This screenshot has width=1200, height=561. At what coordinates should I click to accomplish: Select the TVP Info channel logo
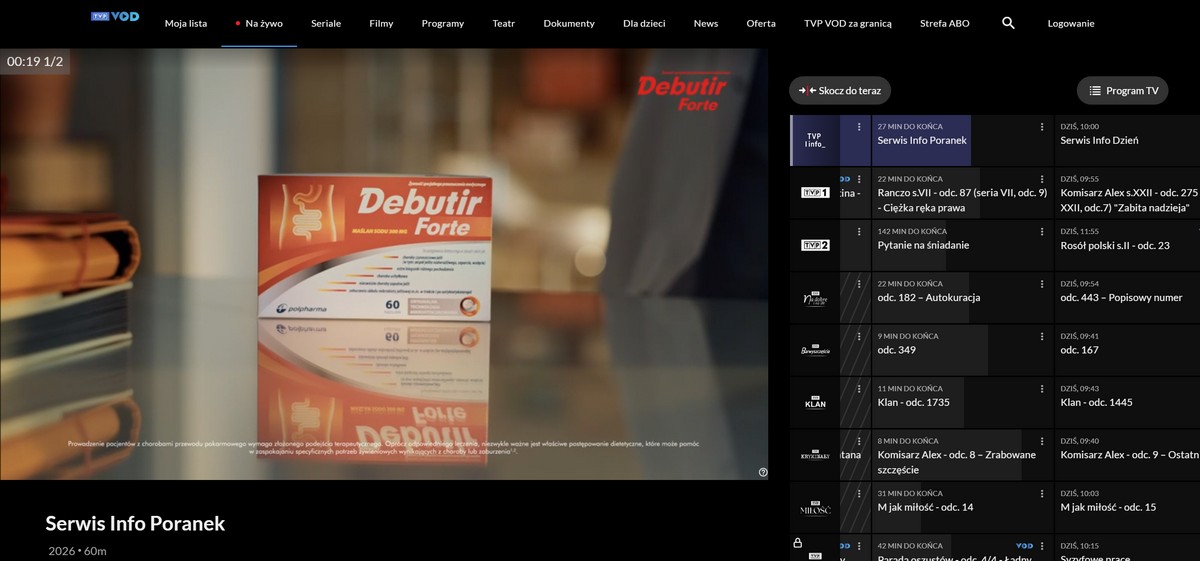point(815,140)
